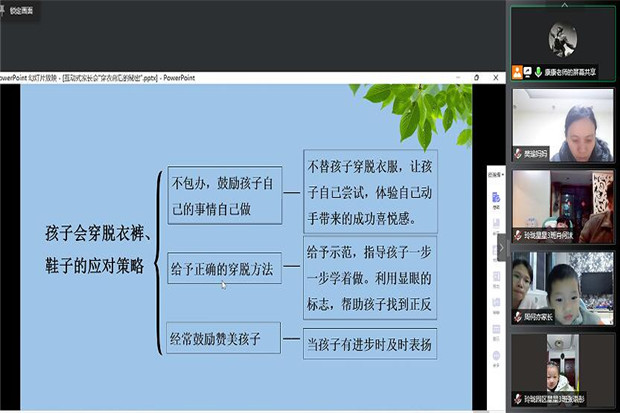Click the muted mic icon on the bottom video tile
Screen dimensions: 620x413
[x=518, y=399]
